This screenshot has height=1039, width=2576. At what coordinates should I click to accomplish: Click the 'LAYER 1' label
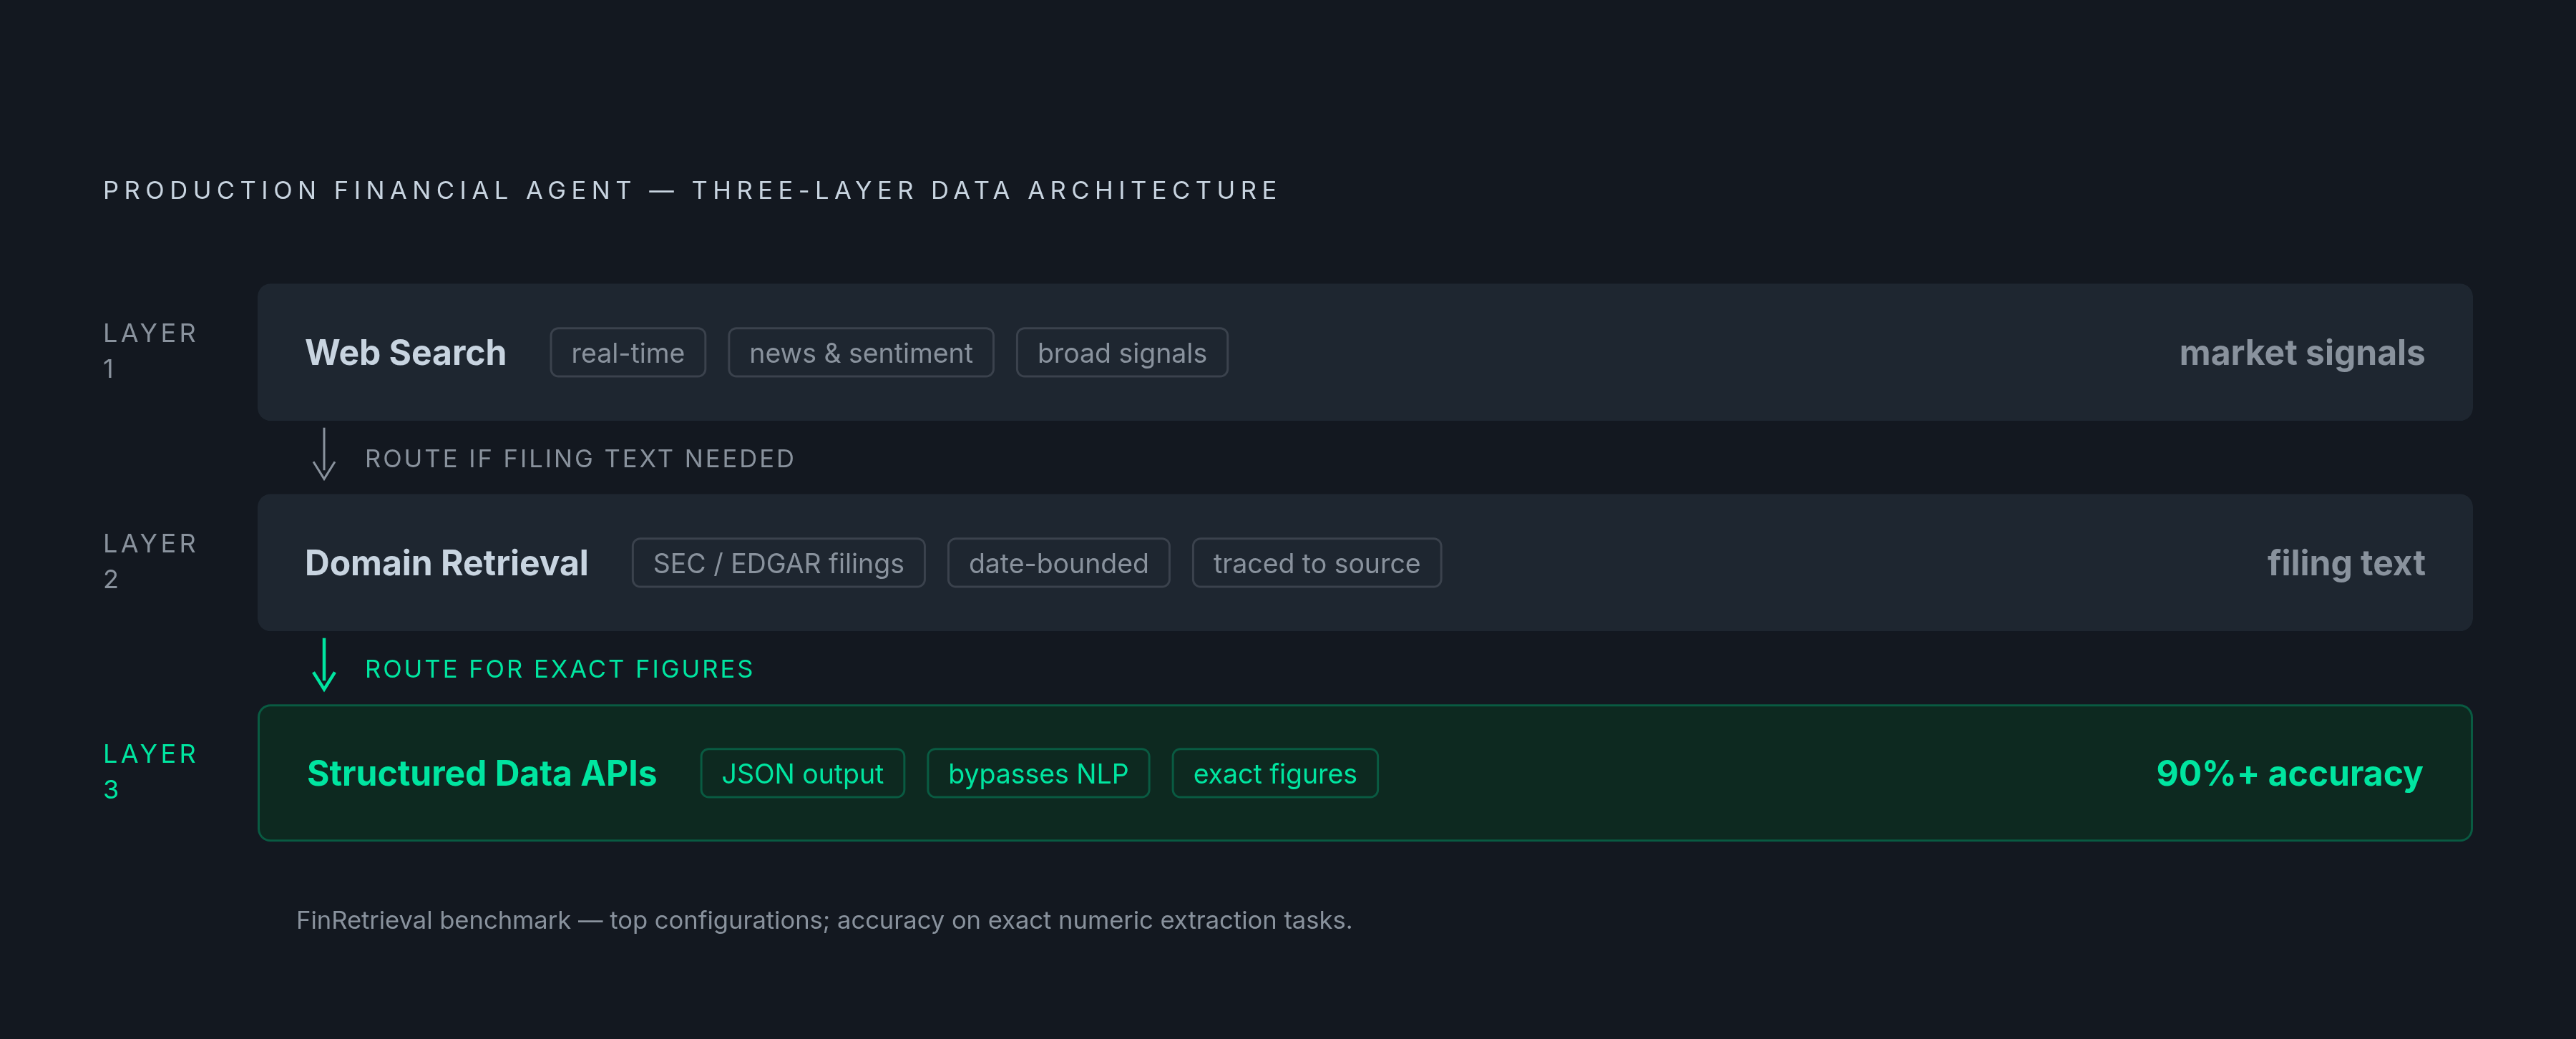(x=150, y=351)
